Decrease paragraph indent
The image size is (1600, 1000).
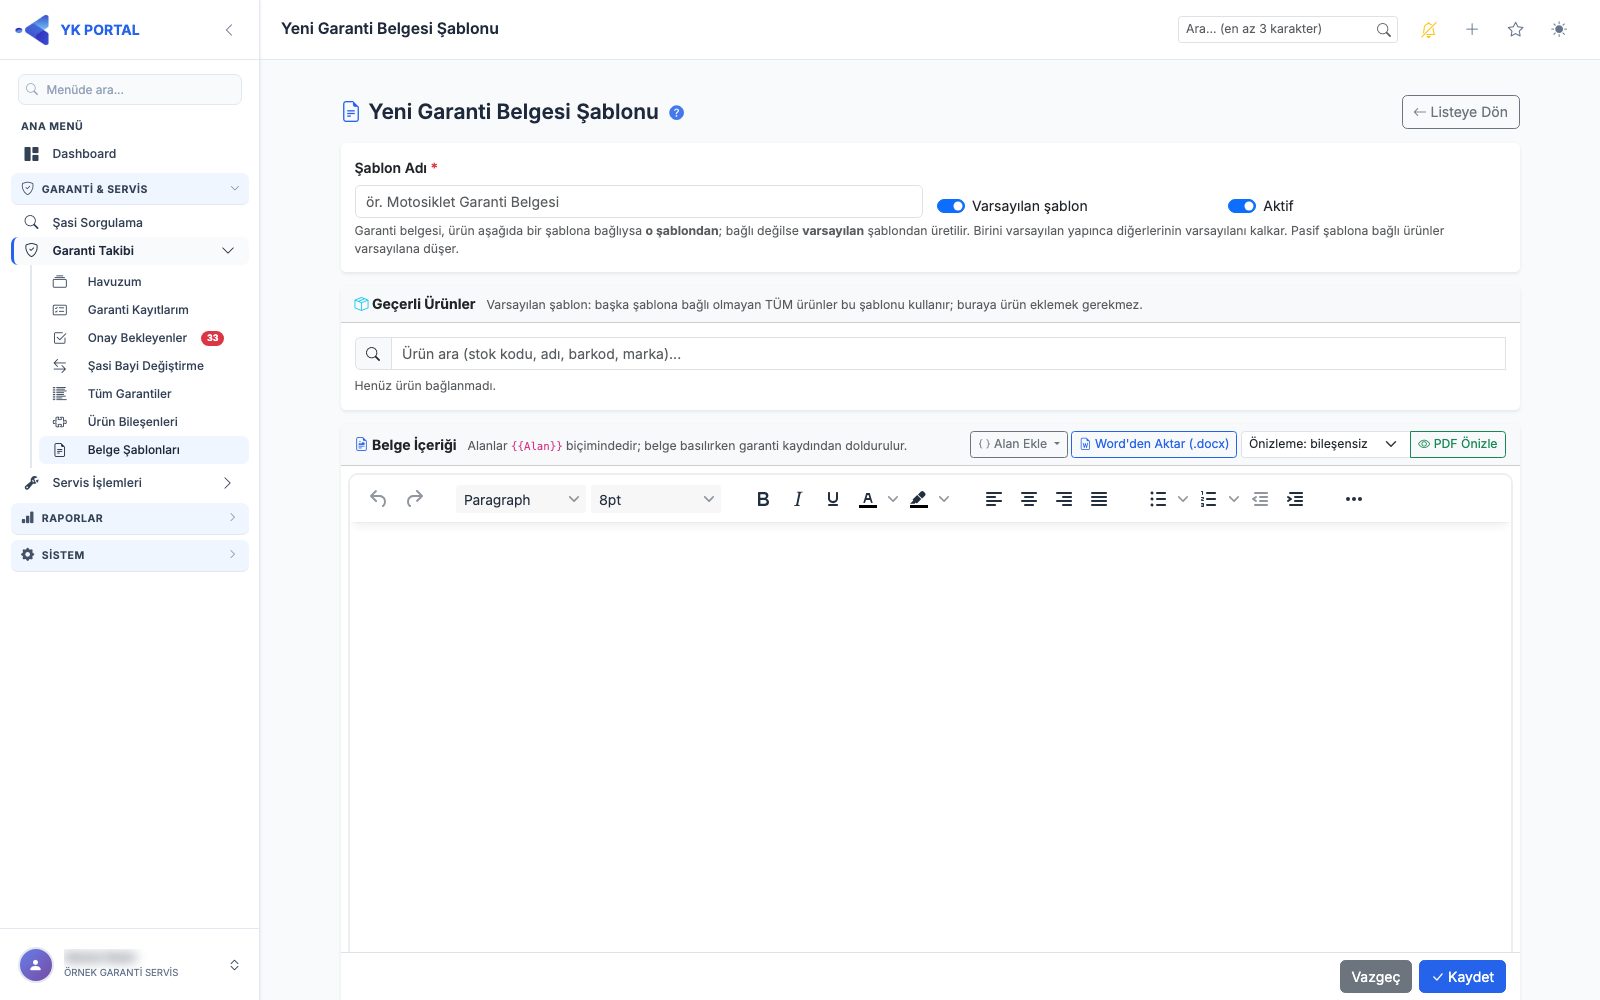tap(1260, 499)
